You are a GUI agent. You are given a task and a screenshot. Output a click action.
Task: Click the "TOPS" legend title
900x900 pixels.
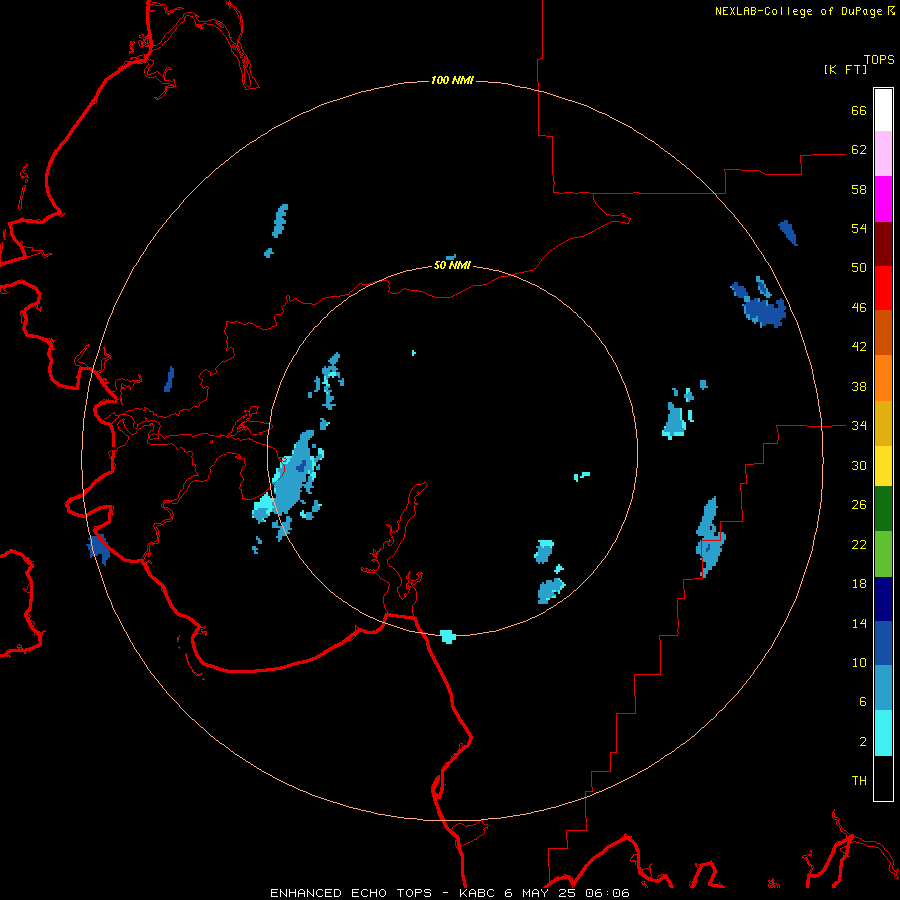879,60
